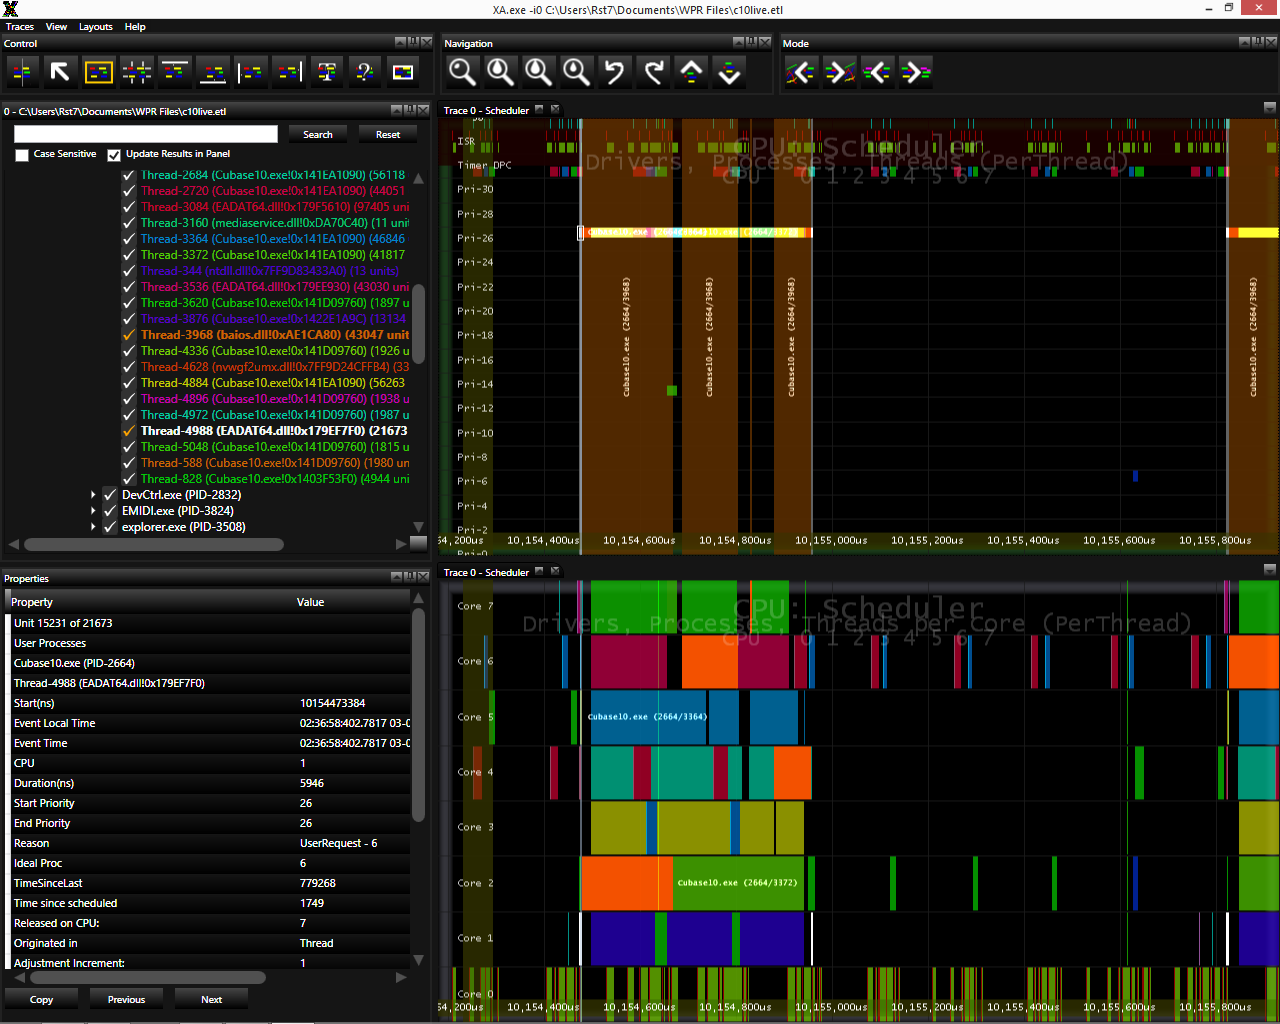Click the search text input field

(146, 134)
